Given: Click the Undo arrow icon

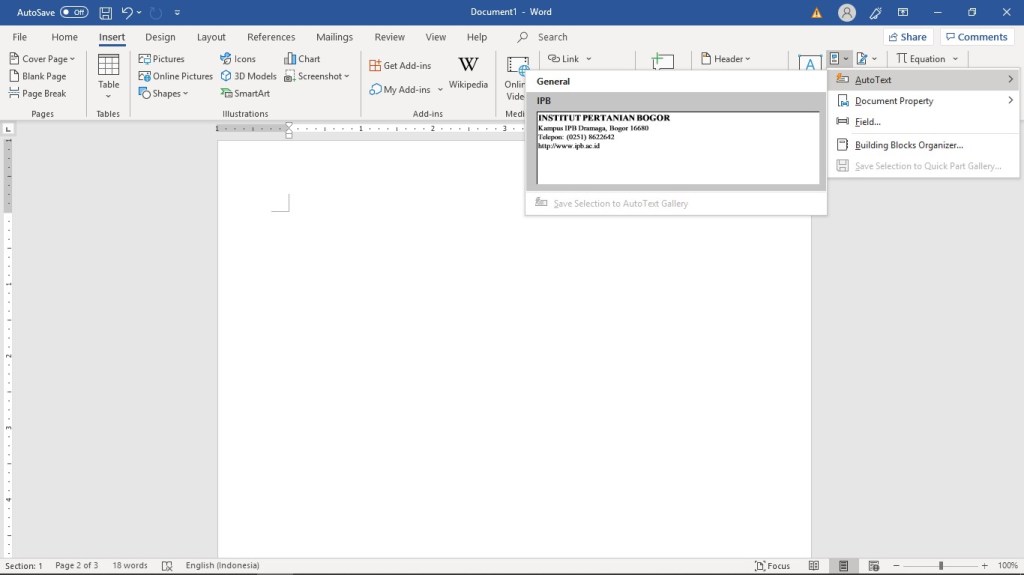Looking at the screenshot, I should pos(127,12).
